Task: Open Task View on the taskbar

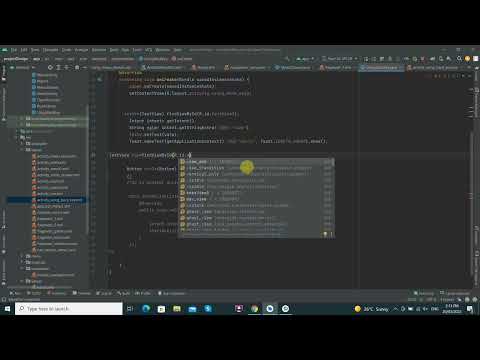Action: point(130,309)
